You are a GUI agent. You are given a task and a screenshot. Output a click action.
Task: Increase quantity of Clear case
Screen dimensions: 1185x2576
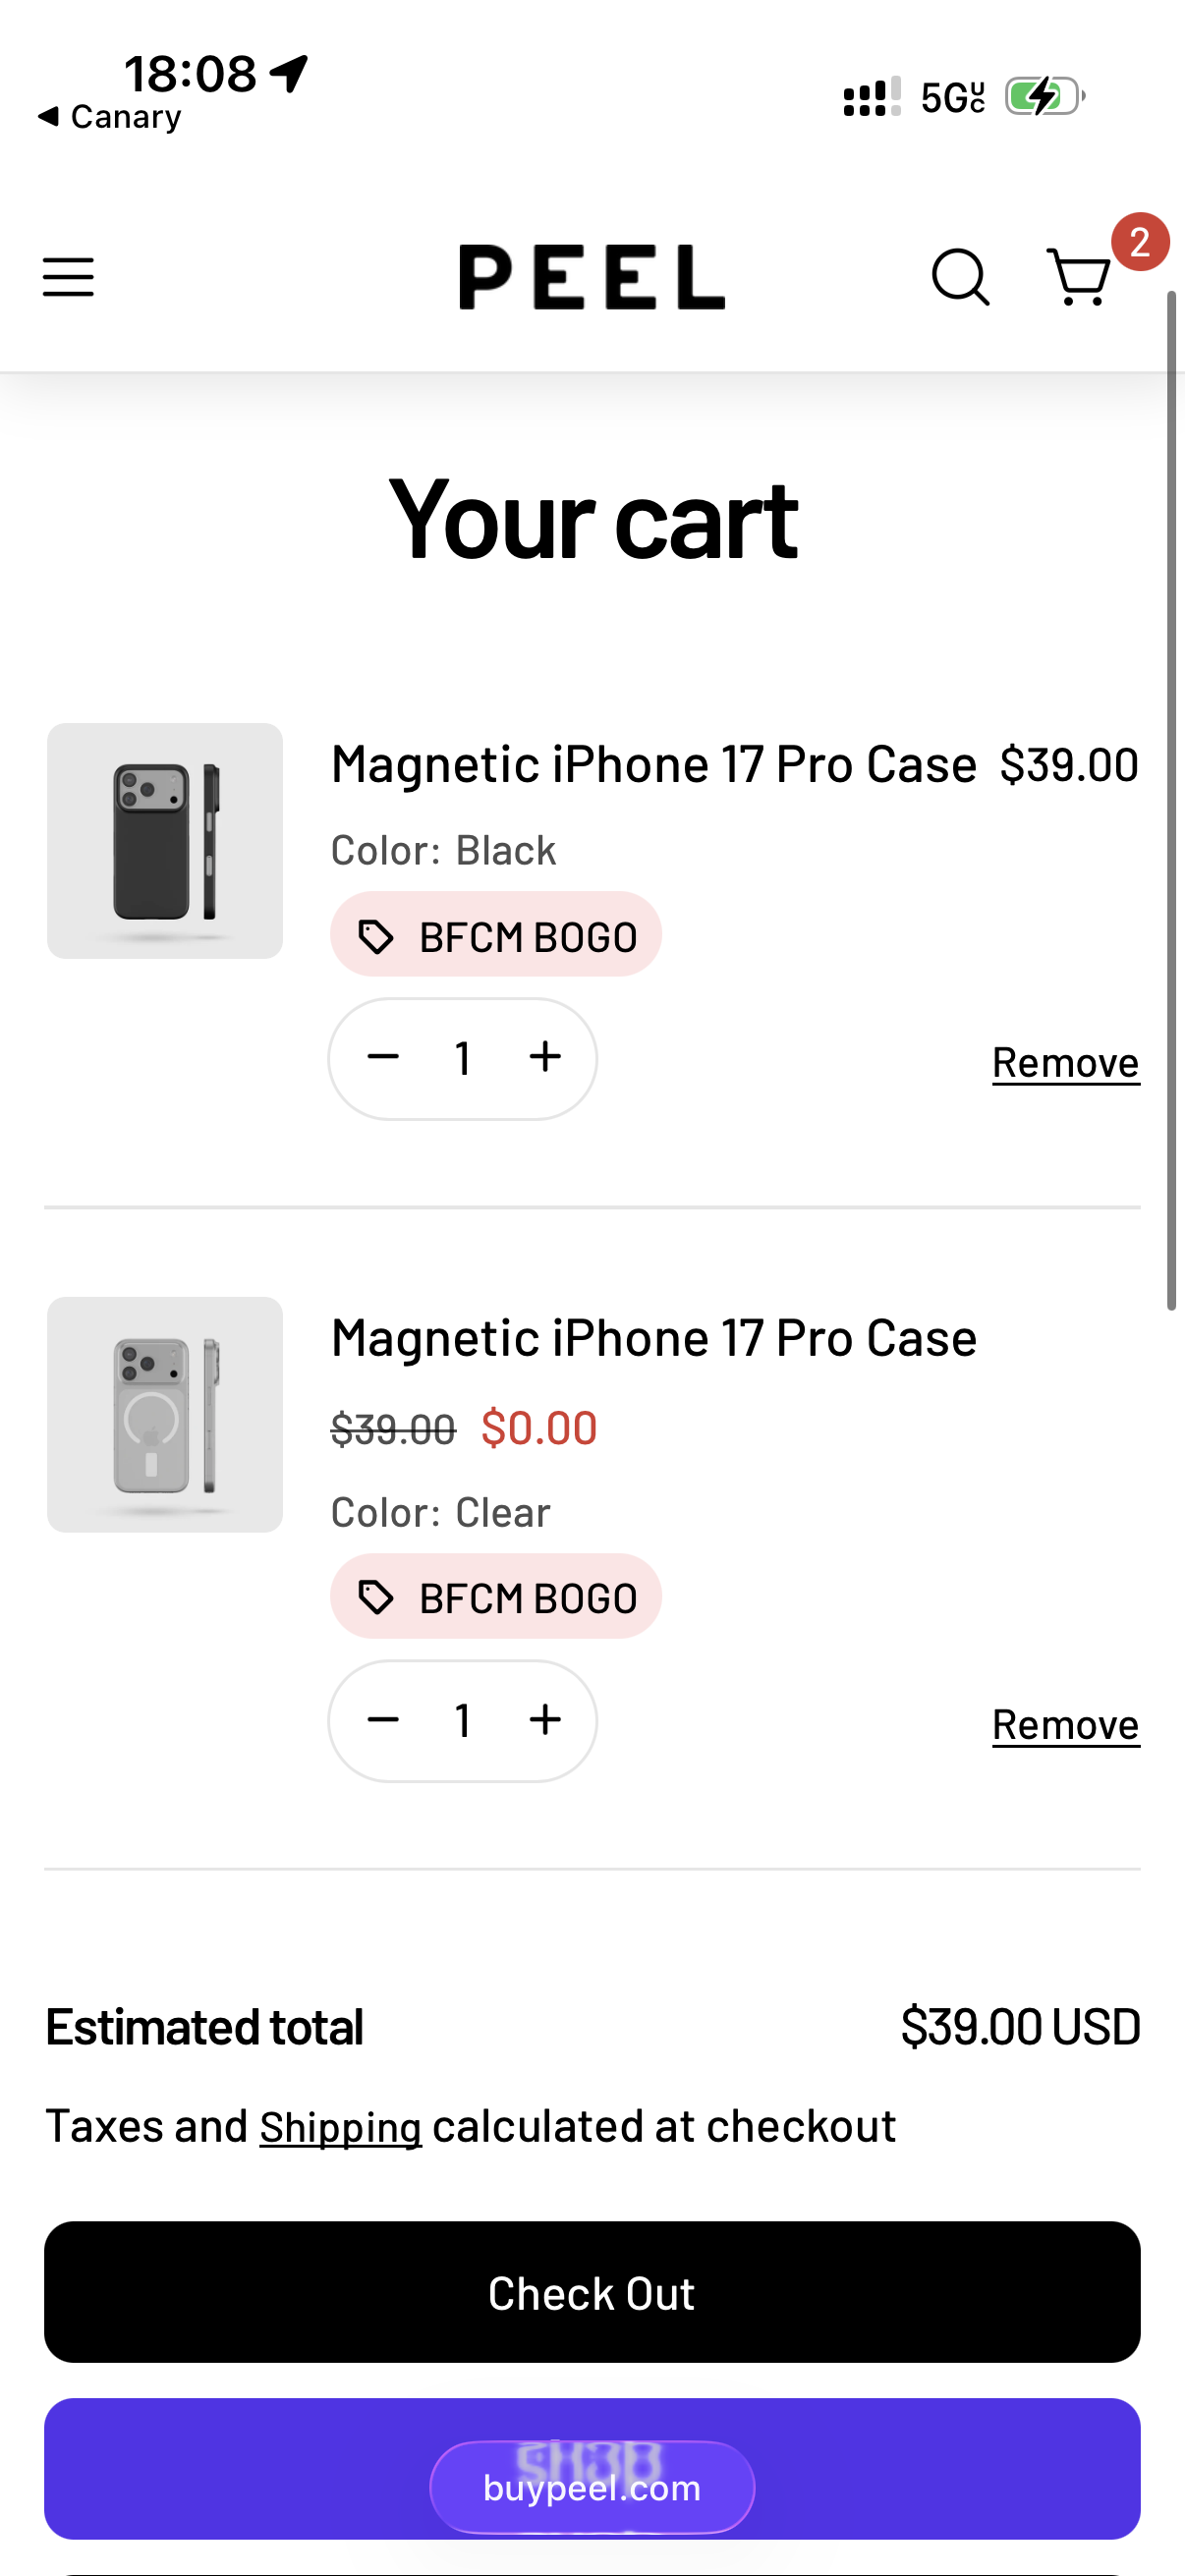(x=545, y=1719)
